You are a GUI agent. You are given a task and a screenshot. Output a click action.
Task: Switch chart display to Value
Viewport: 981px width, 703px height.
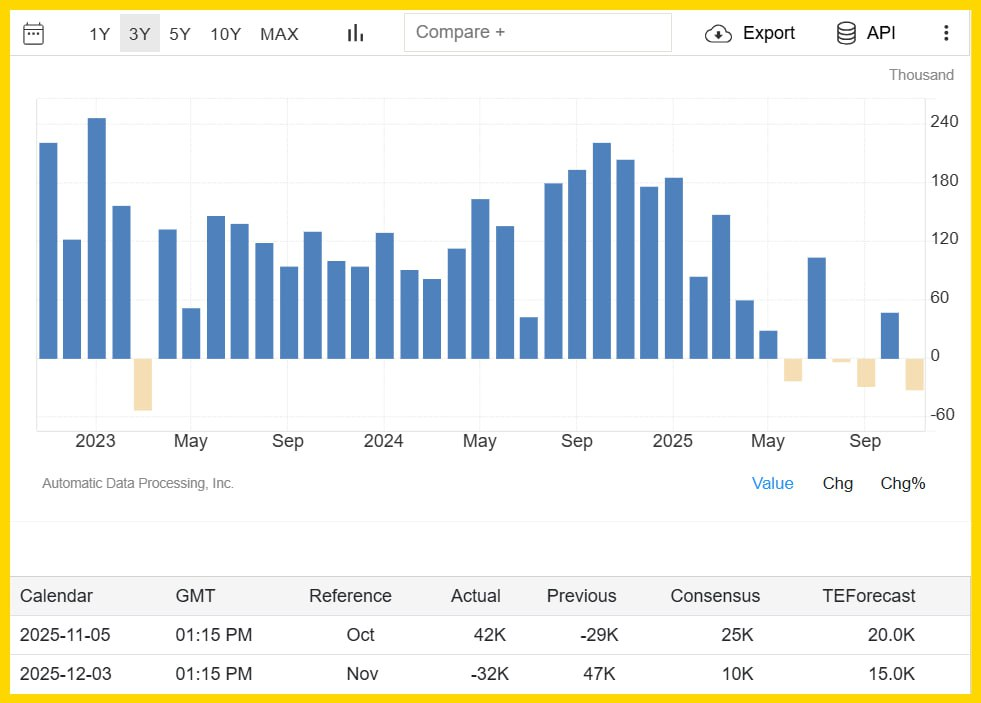click(772, 483)
